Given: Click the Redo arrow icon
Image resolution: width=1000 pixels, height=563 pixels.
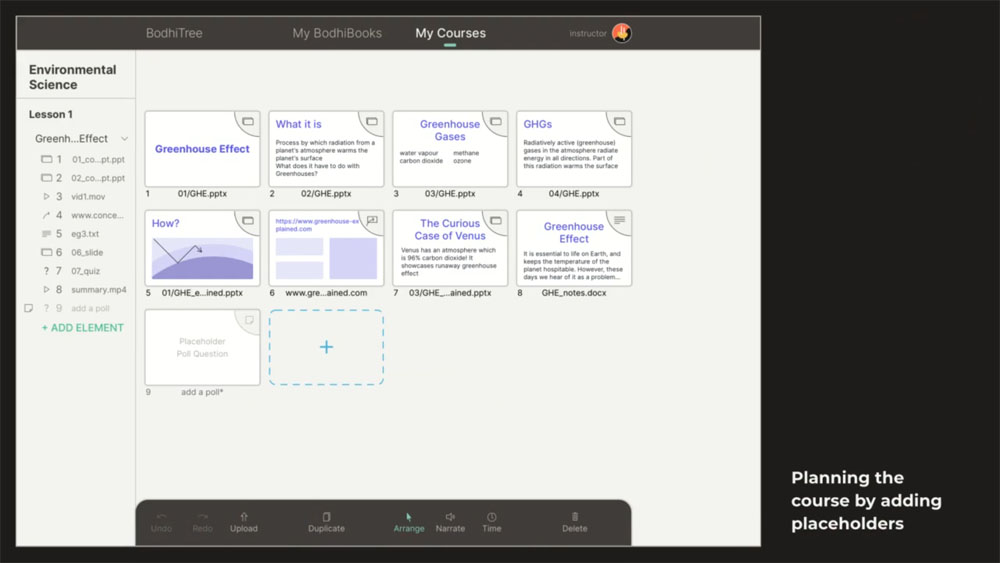Looking at the screenshot, I should (203, 517).
